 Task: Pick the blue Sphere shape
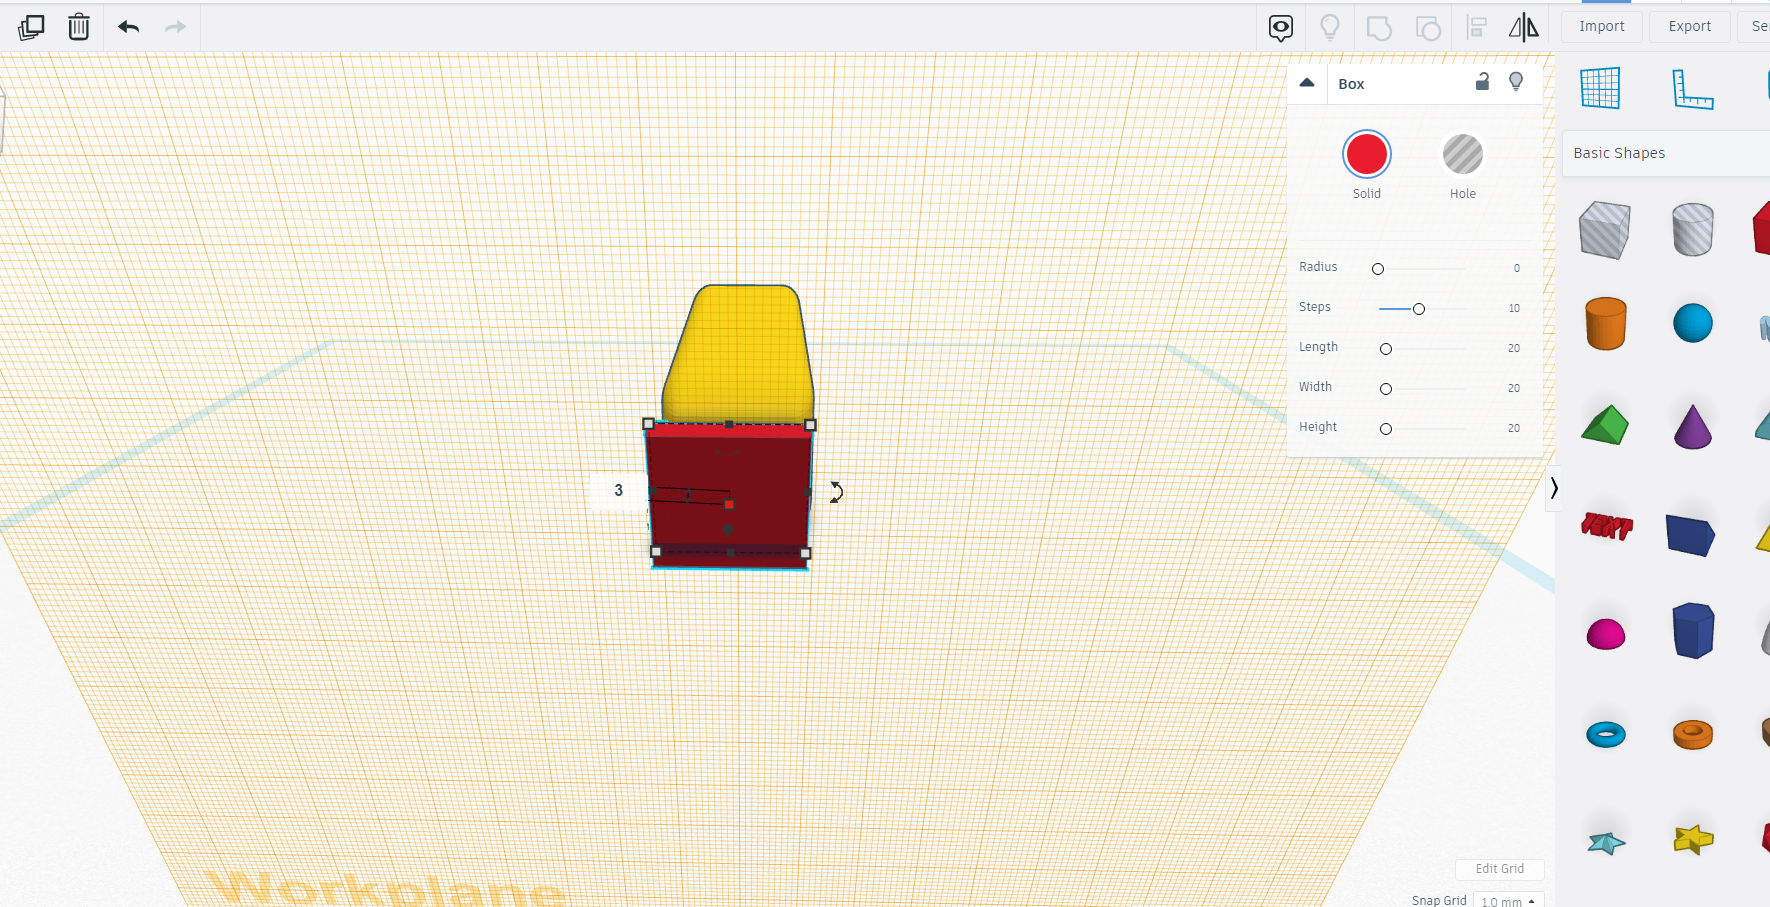tap(1693, 323)
